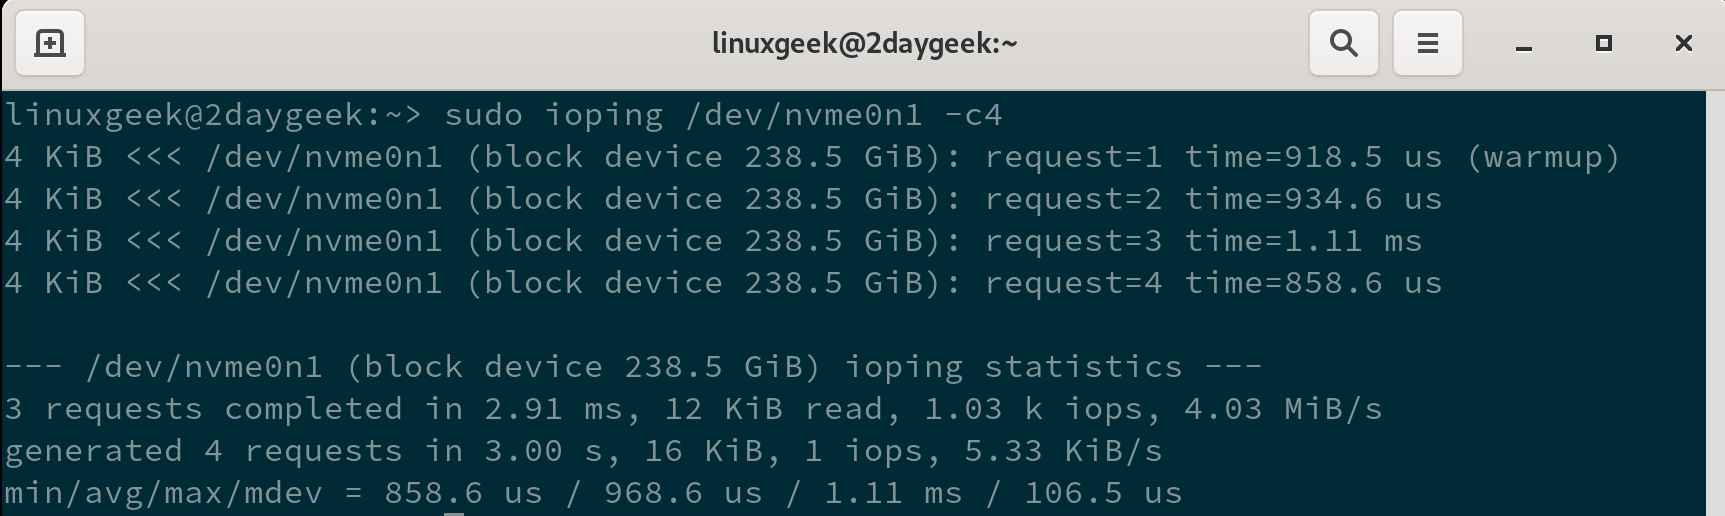Click the terminal's right-edge scrollbar
The image size is (1725, 516).
pos(1714,300)
